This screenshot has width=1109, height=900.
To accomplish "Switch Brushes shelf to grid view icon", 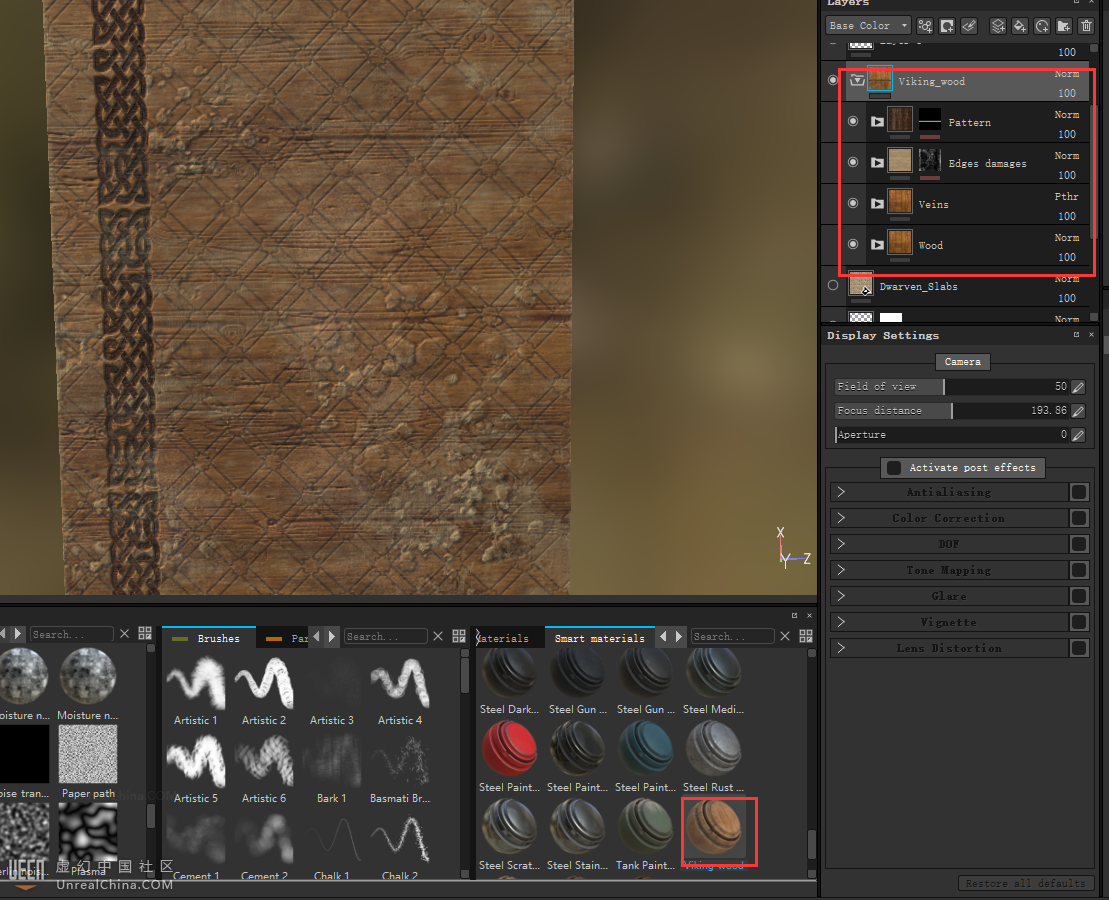I will pyautogui.click(x=459, y=635).
